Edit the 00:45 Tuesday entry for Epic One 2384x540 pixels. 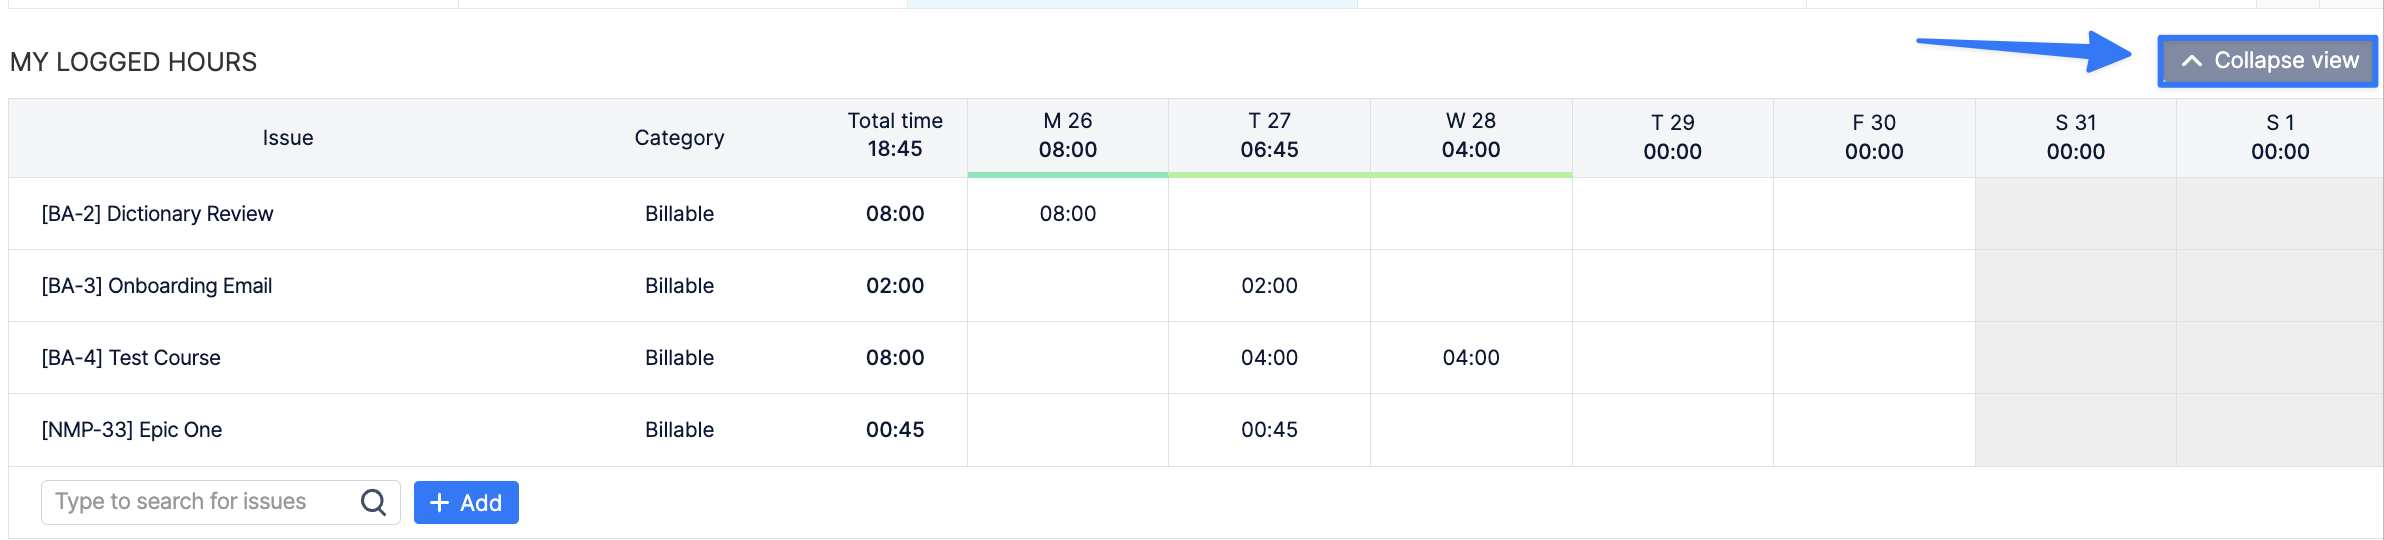click(1269, 430)
